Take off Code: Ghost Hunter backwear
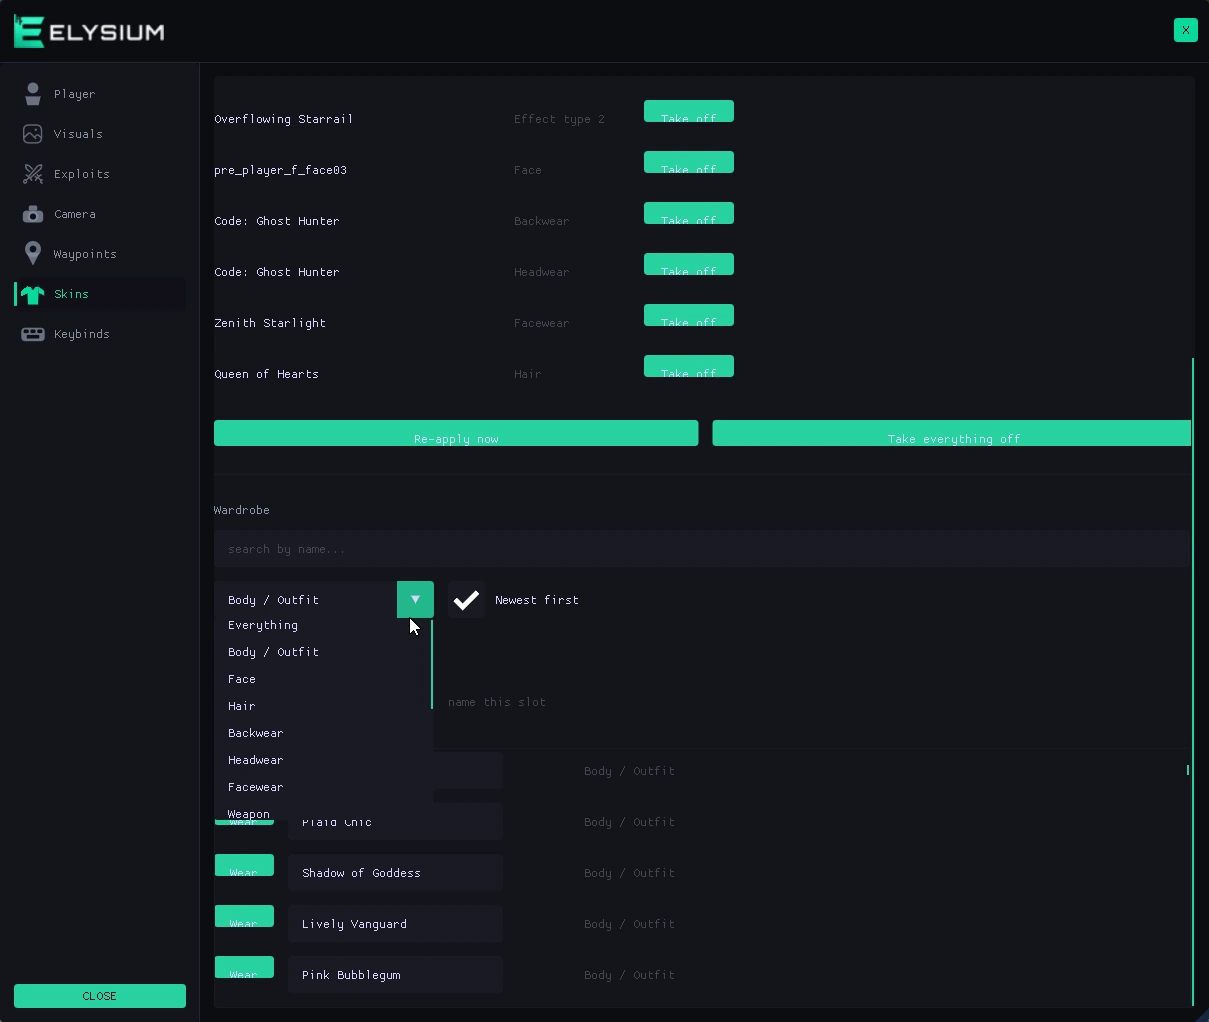 [x=689, y=213]
